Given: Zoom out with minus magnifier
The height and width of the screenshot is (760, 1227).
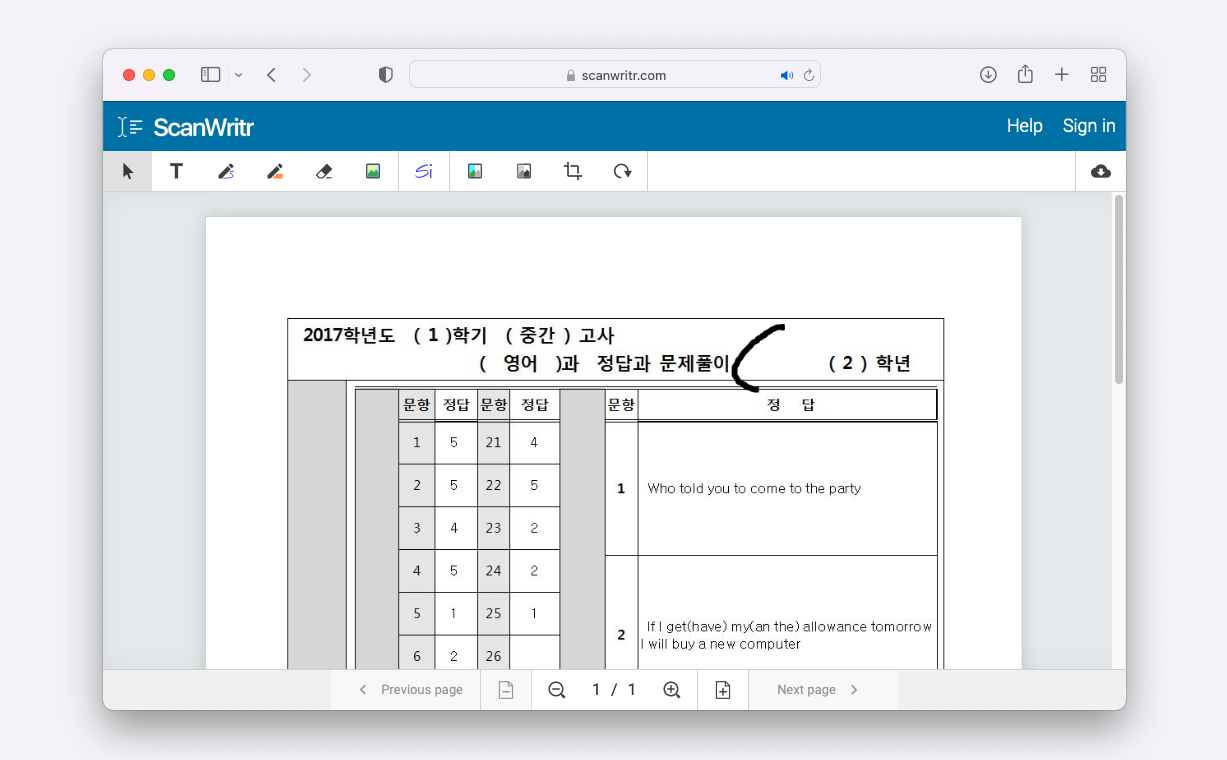Looking at the screenshot, I should coord(557,690).
